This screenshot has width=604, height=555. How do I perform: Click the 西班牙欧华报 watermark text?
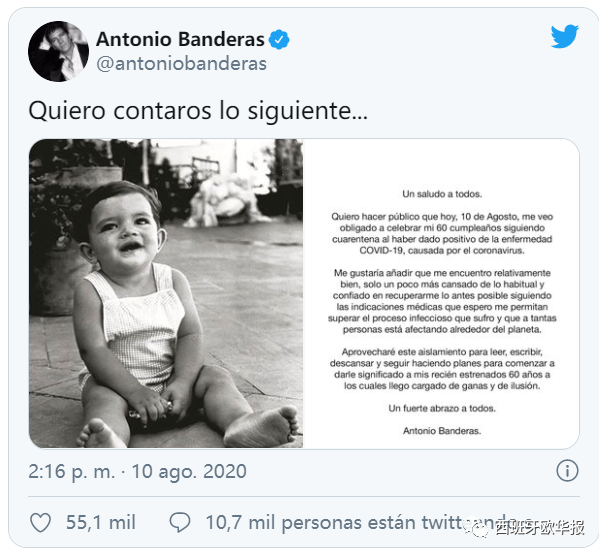[540, 527]
